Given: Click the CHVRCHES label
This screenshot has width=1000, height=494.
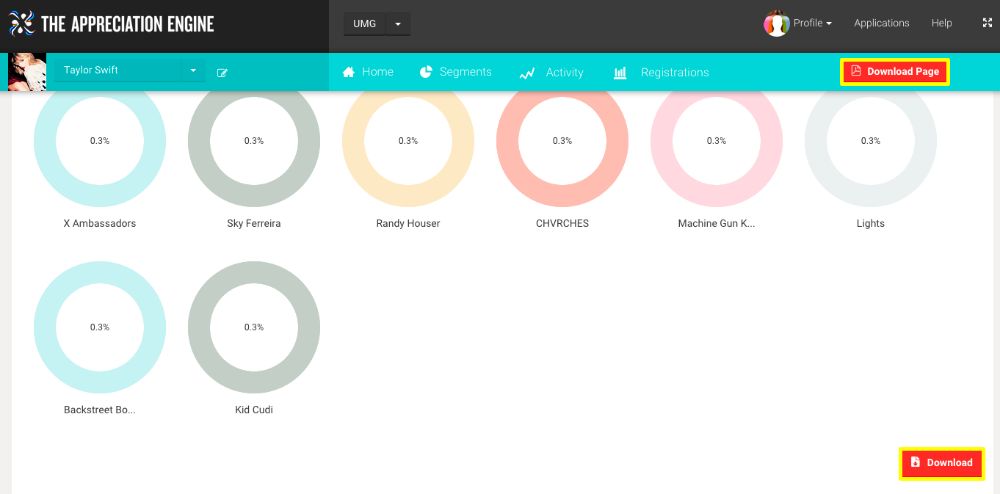Looking at the screenshot, I should (562, 224).
